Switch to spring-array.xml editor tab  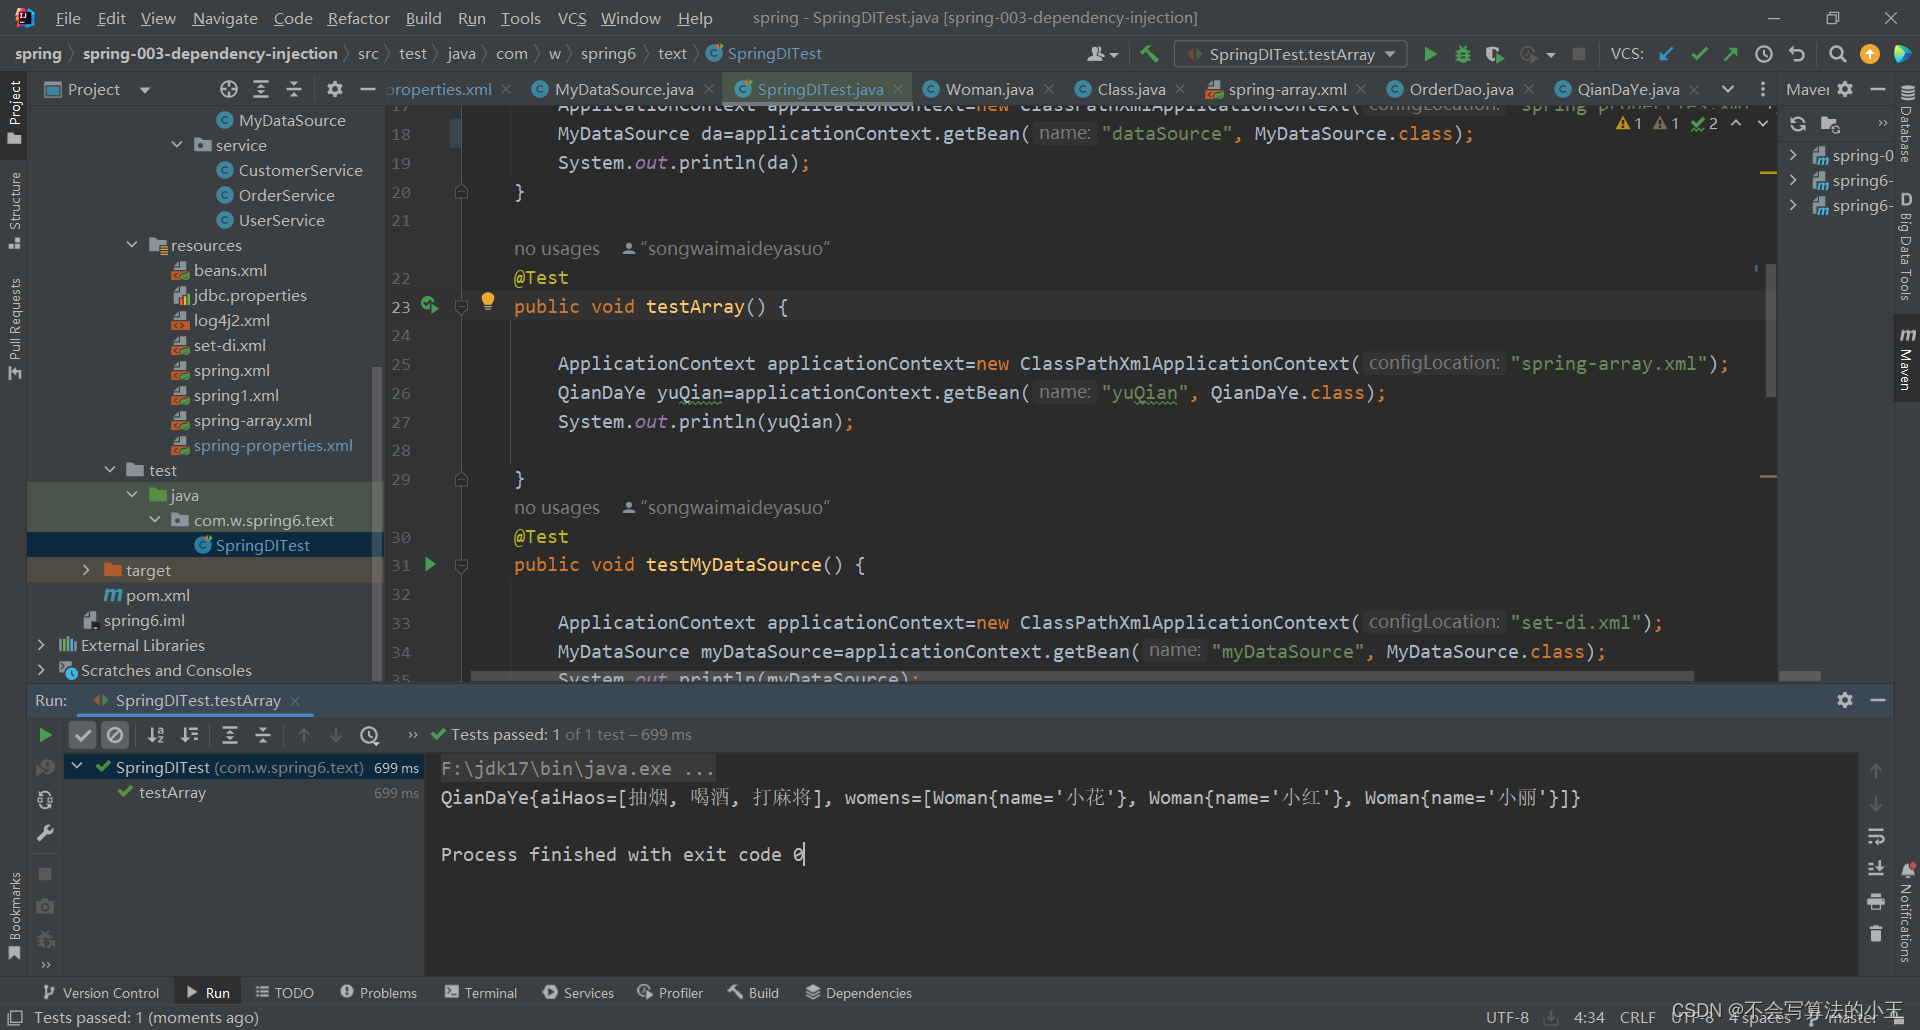click(1286, 89)
